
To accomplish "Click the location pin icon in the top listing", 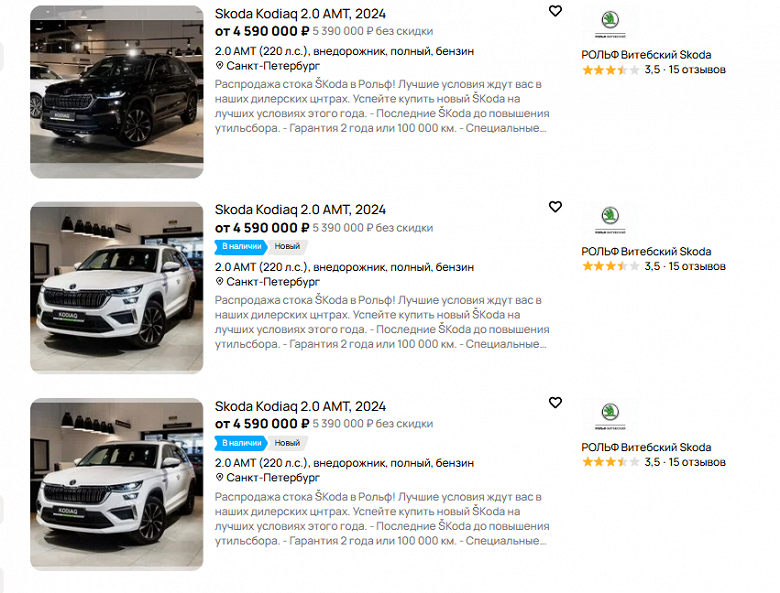I will coord(220,66).
